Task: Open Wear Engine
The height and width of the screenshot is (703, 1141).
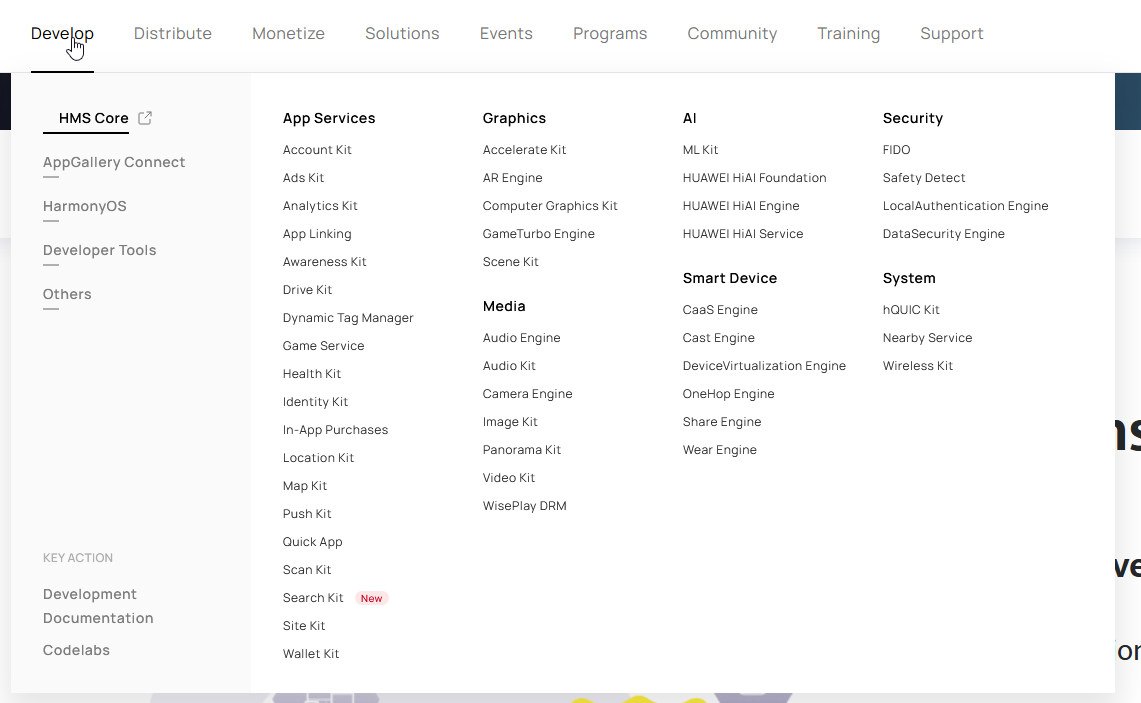Action: pos(719,450)
